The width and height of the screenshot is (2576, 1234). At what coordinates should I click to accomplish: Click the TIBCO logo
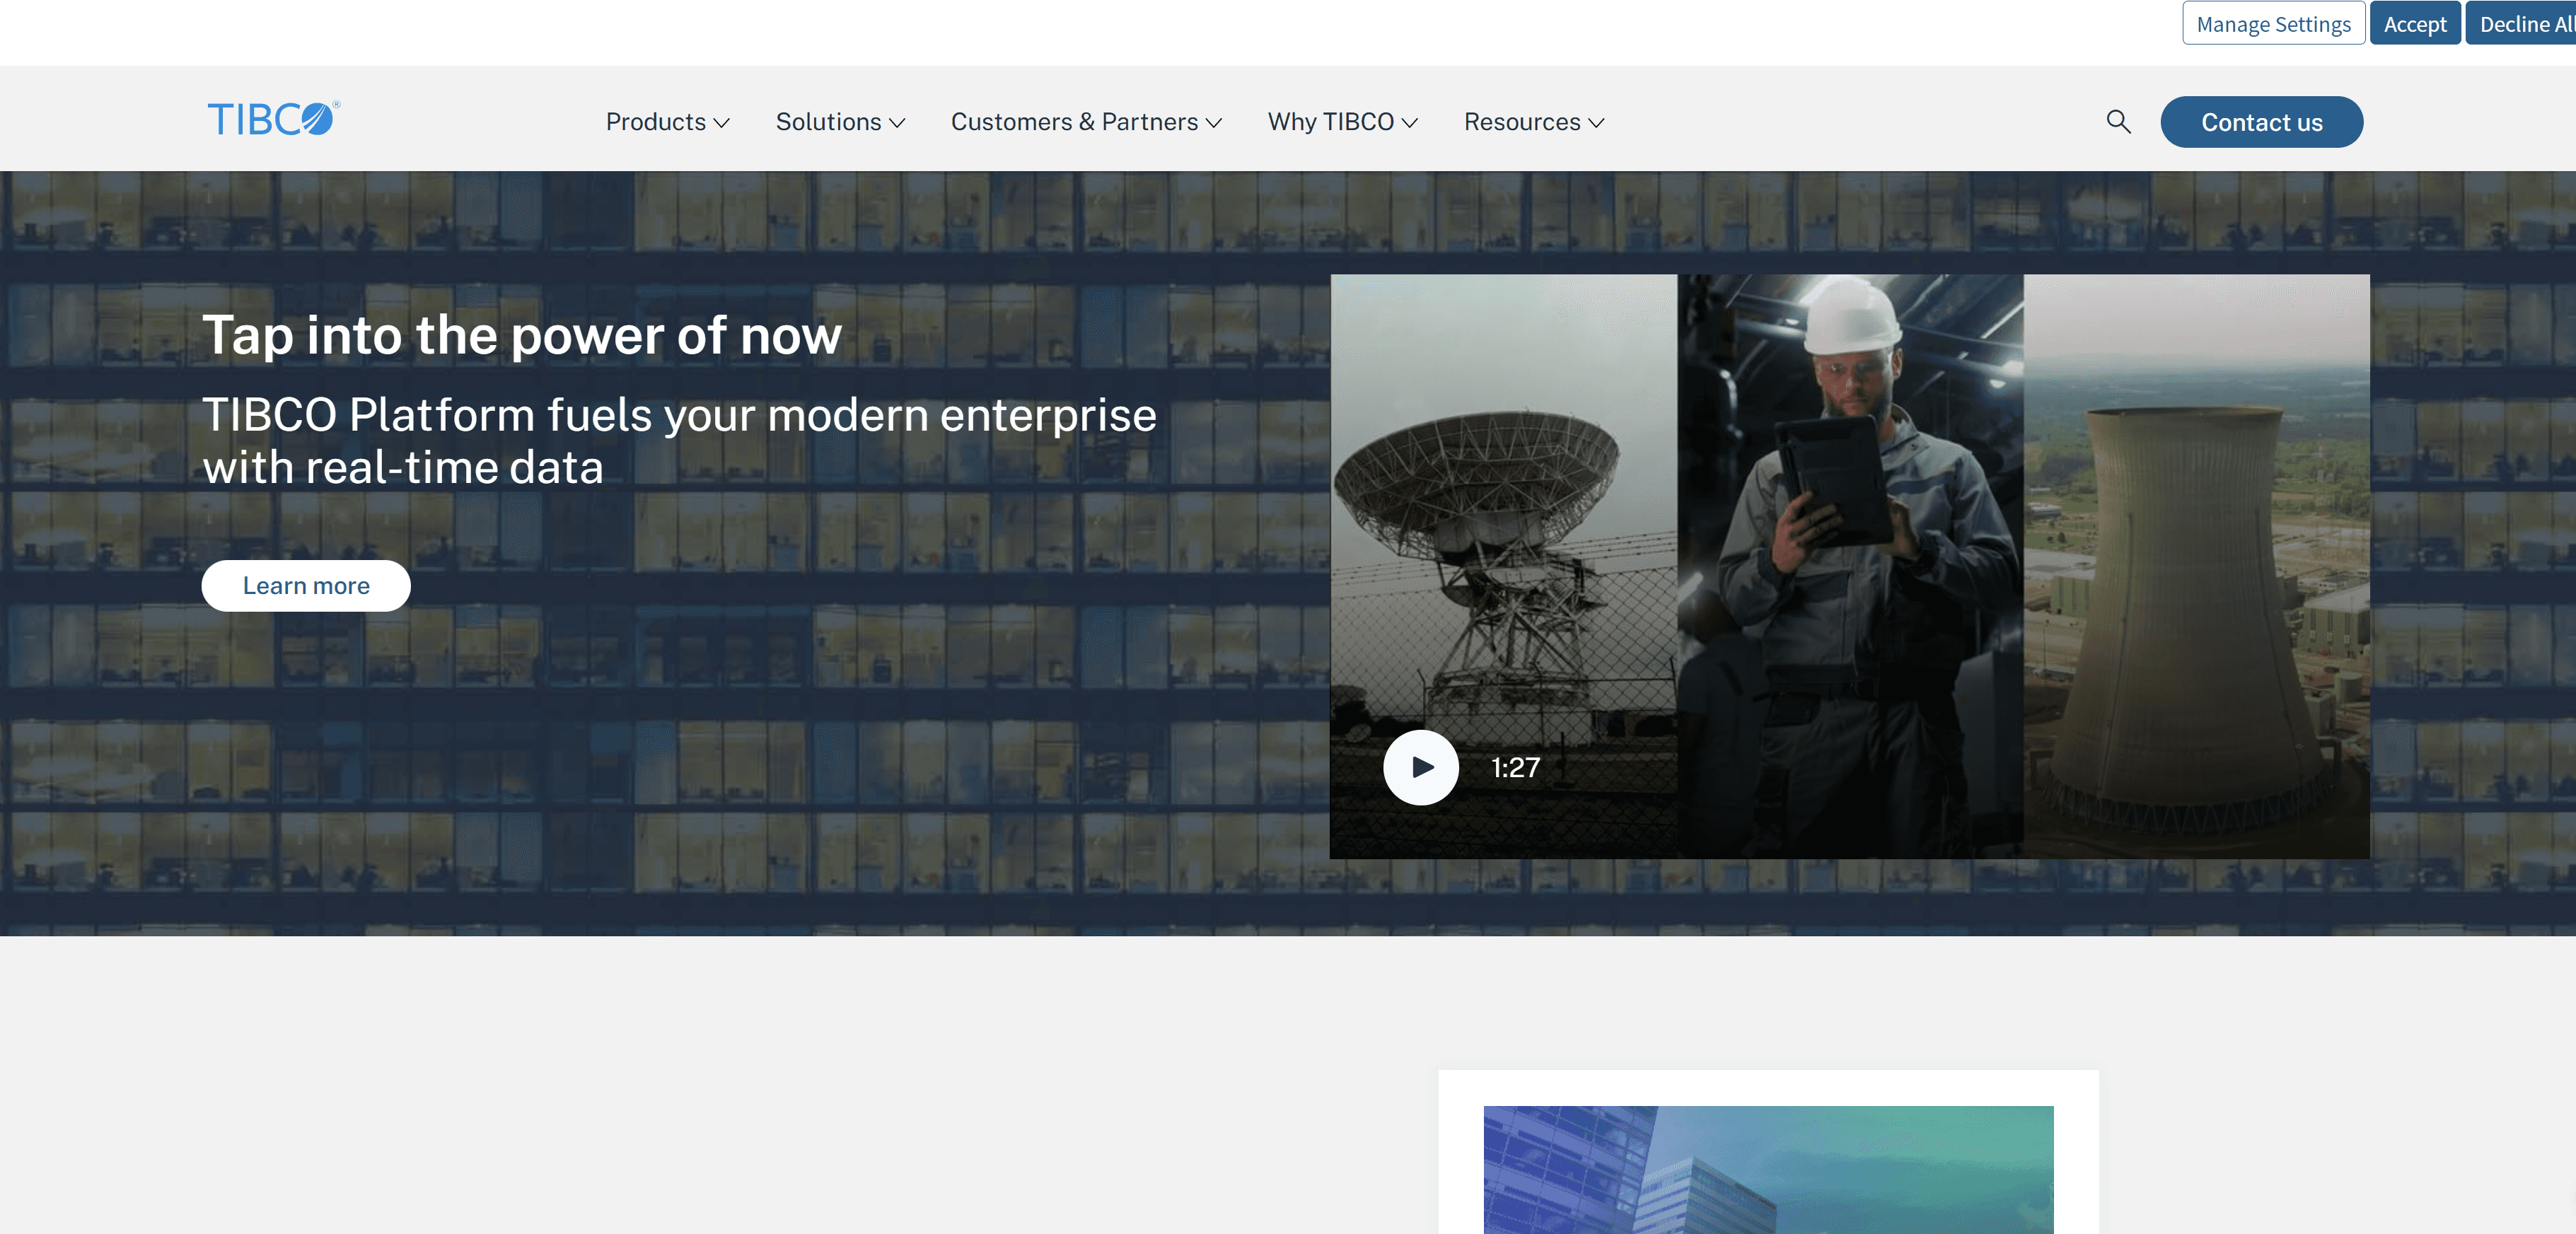click(273, 119)
